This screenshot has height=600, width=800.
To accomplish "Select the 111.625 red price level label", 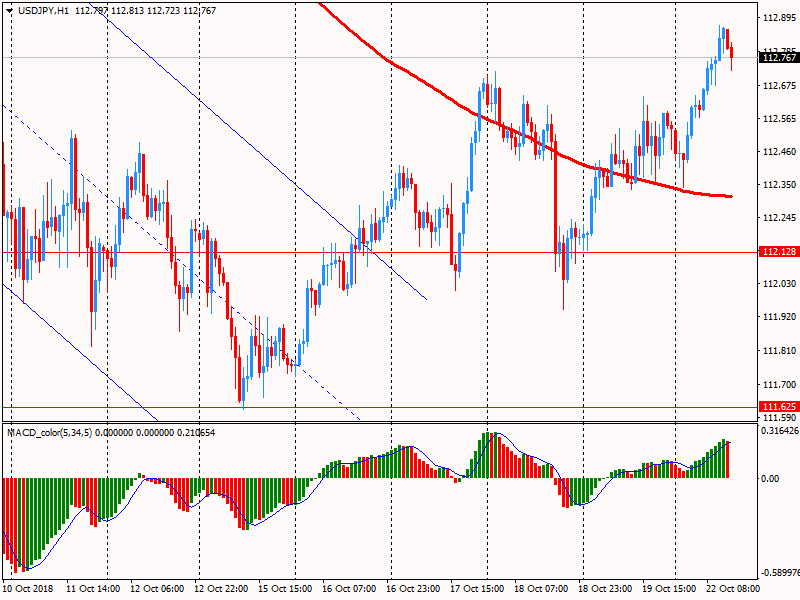I will pos(779,407).
